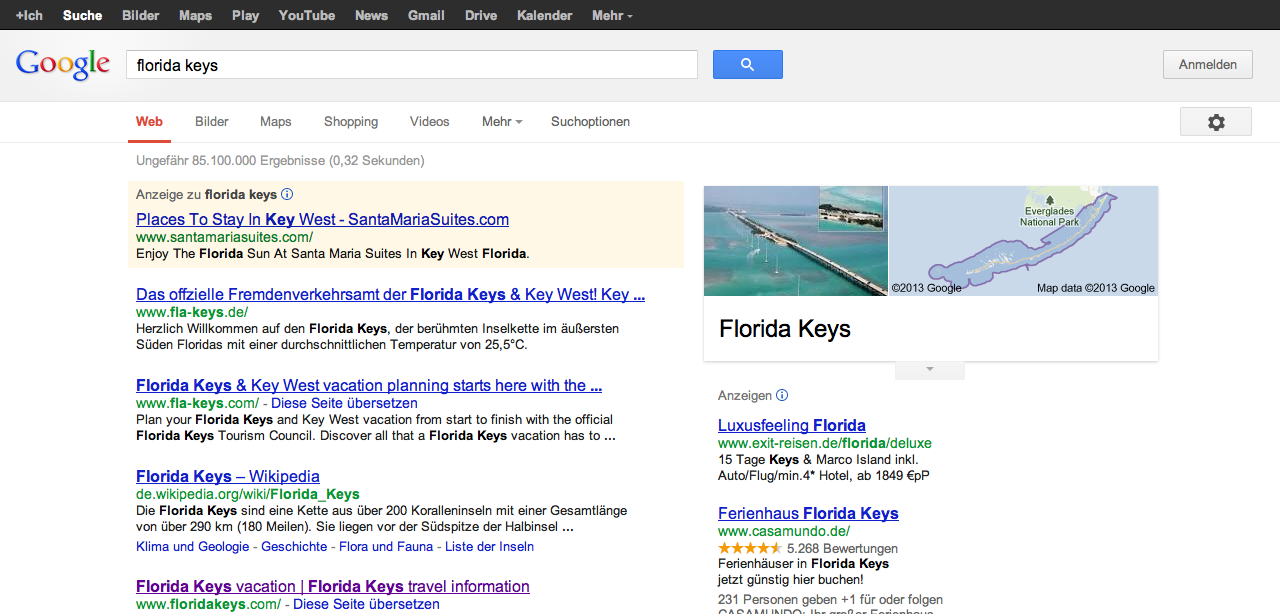Click the Google logo
This screenshot has width=1280, height=614.
tap(62, 64)
